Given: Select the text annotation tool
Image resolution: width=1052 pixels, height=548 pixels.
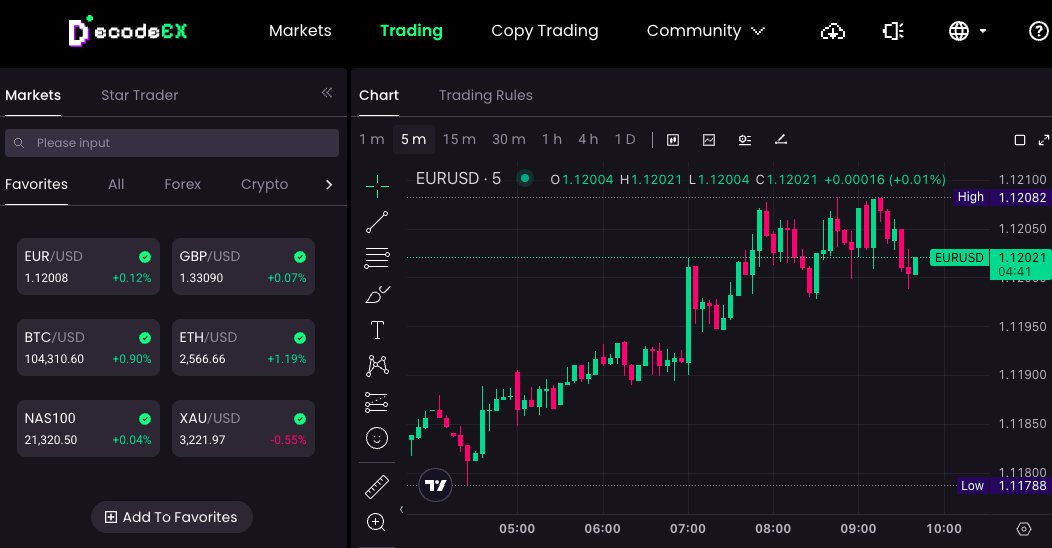Looking at the screenshot, I should pos(377,330).
